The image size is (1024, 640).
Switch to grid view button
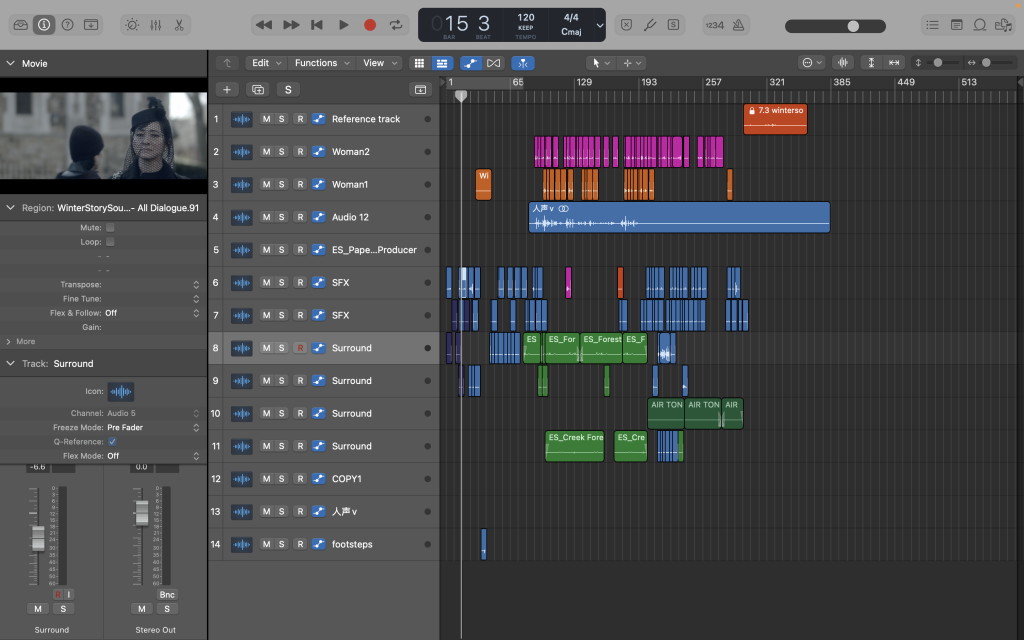click(419, 63)
